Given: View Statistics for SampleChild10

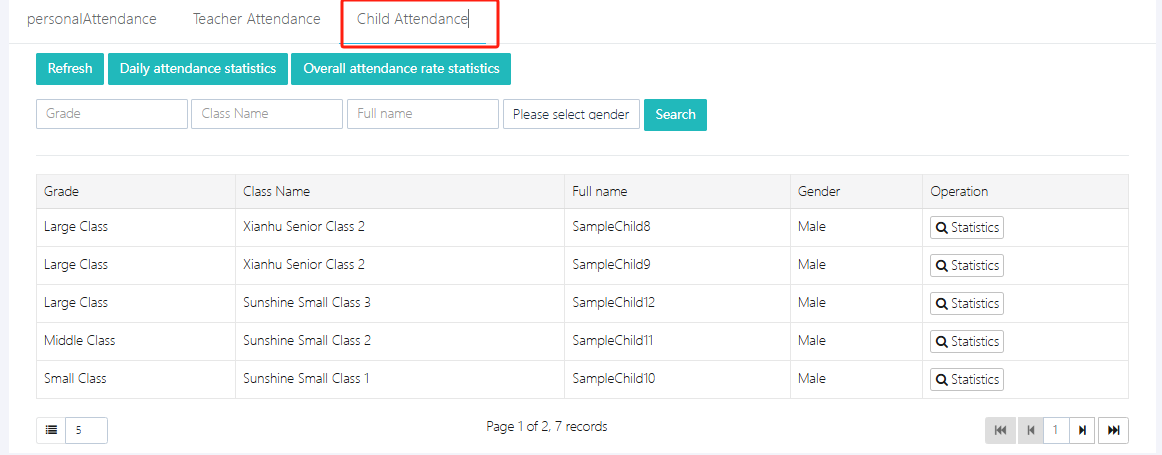Looking at the screenshot, I should [x=966, y=379].
